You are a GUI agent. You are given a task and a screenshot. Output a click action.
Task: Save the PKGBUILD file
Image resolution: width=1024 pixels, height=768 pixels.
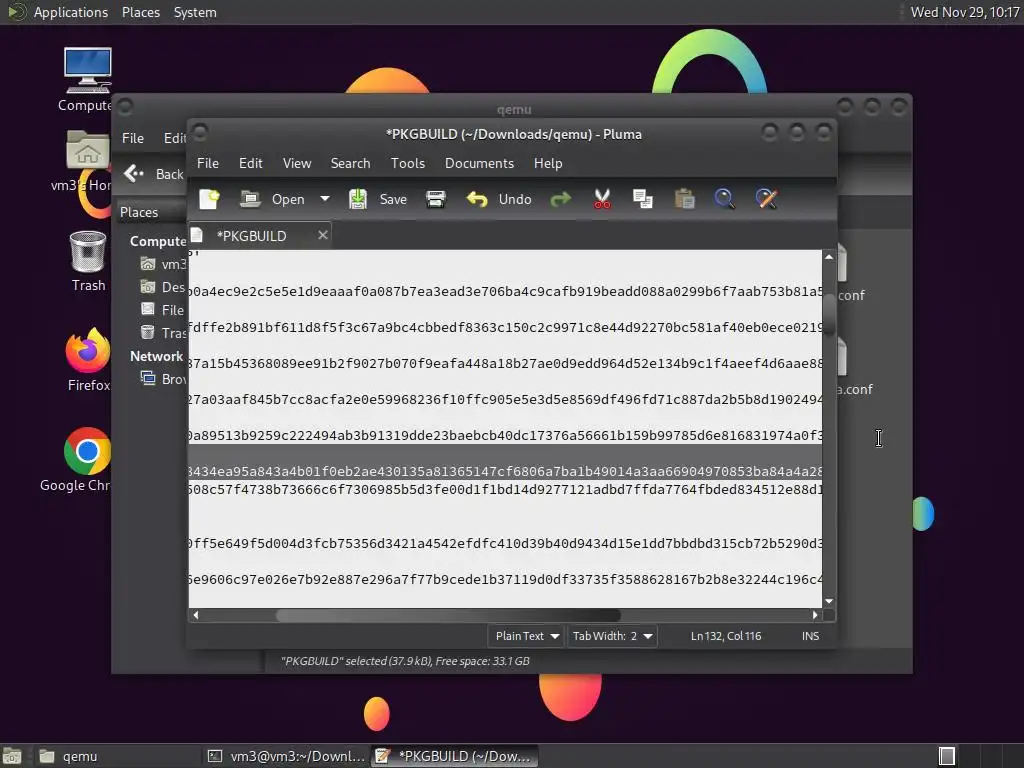(378, 199)
